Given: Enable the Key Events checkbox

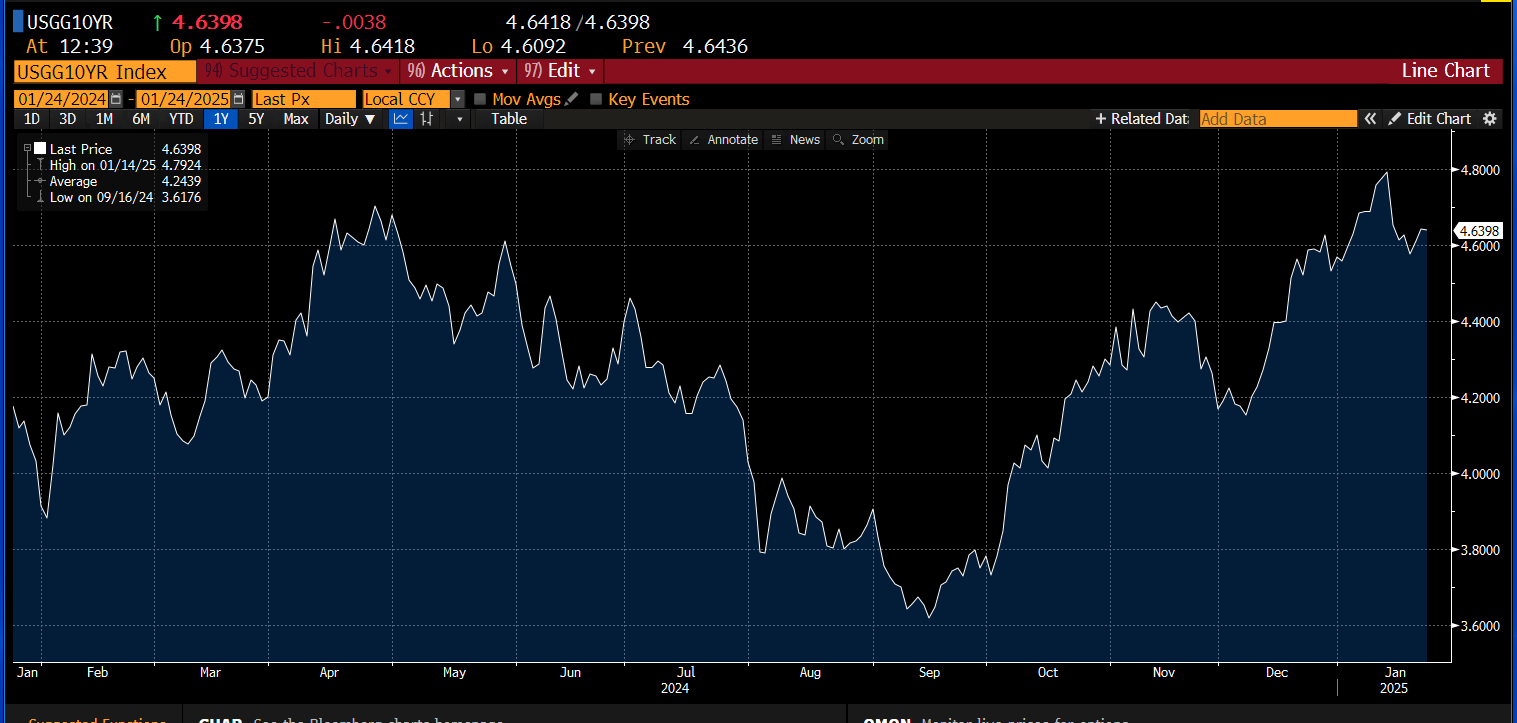Looking at the screenshot, I should tap(596, 99).
